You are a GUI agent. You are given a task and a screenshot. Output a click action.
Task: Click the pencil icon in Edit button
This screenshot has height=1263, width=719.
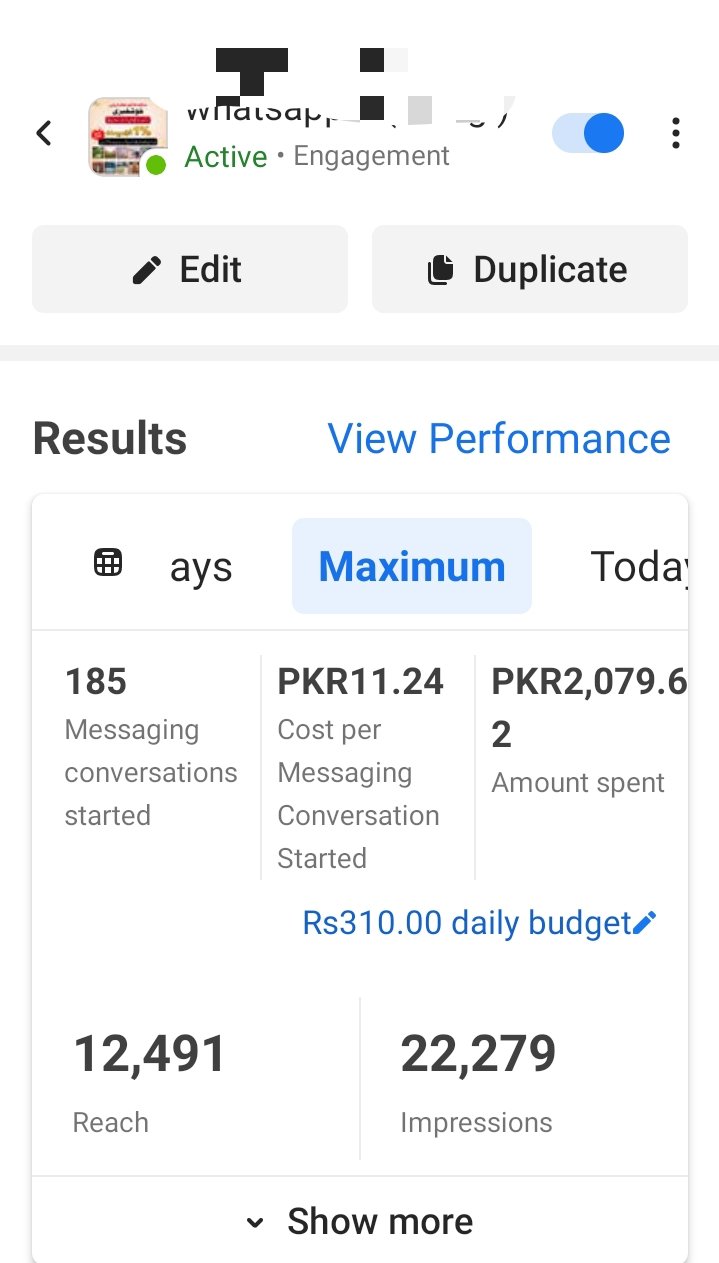pyautogui.click(x=147, y=270)
